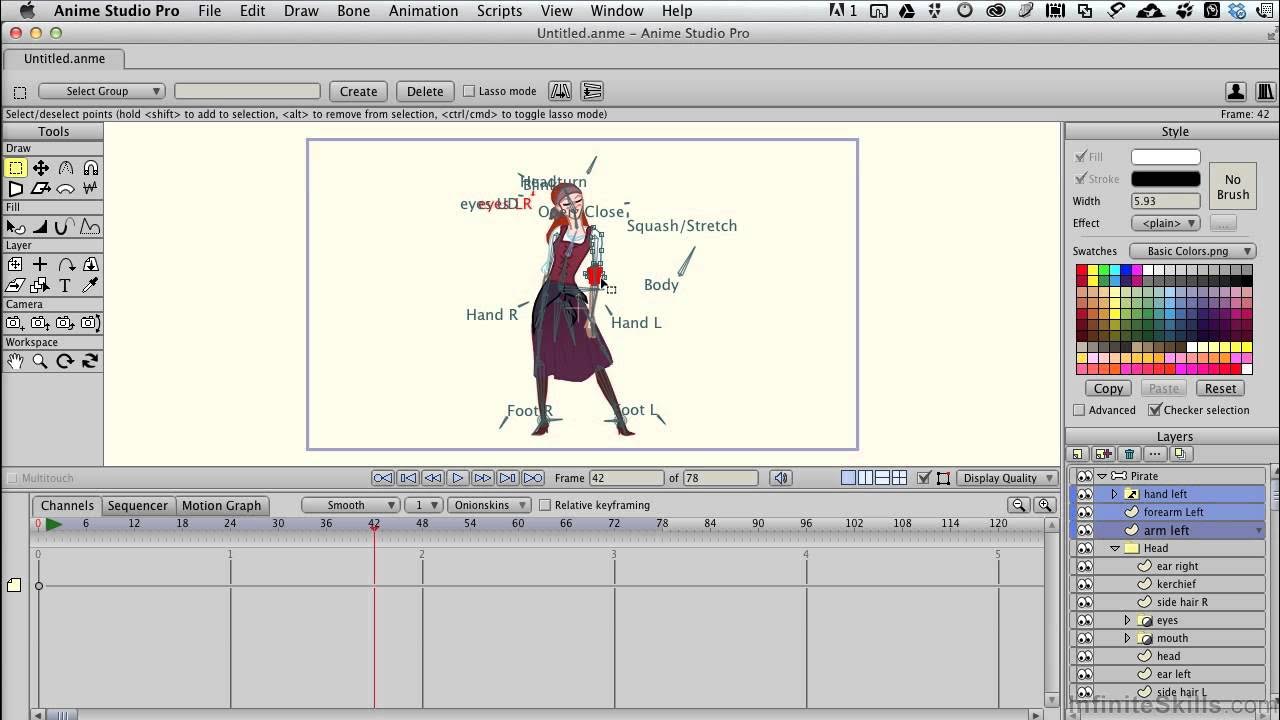Click the current Frame number field
The image size is (1280, 720).
(626, 478)
